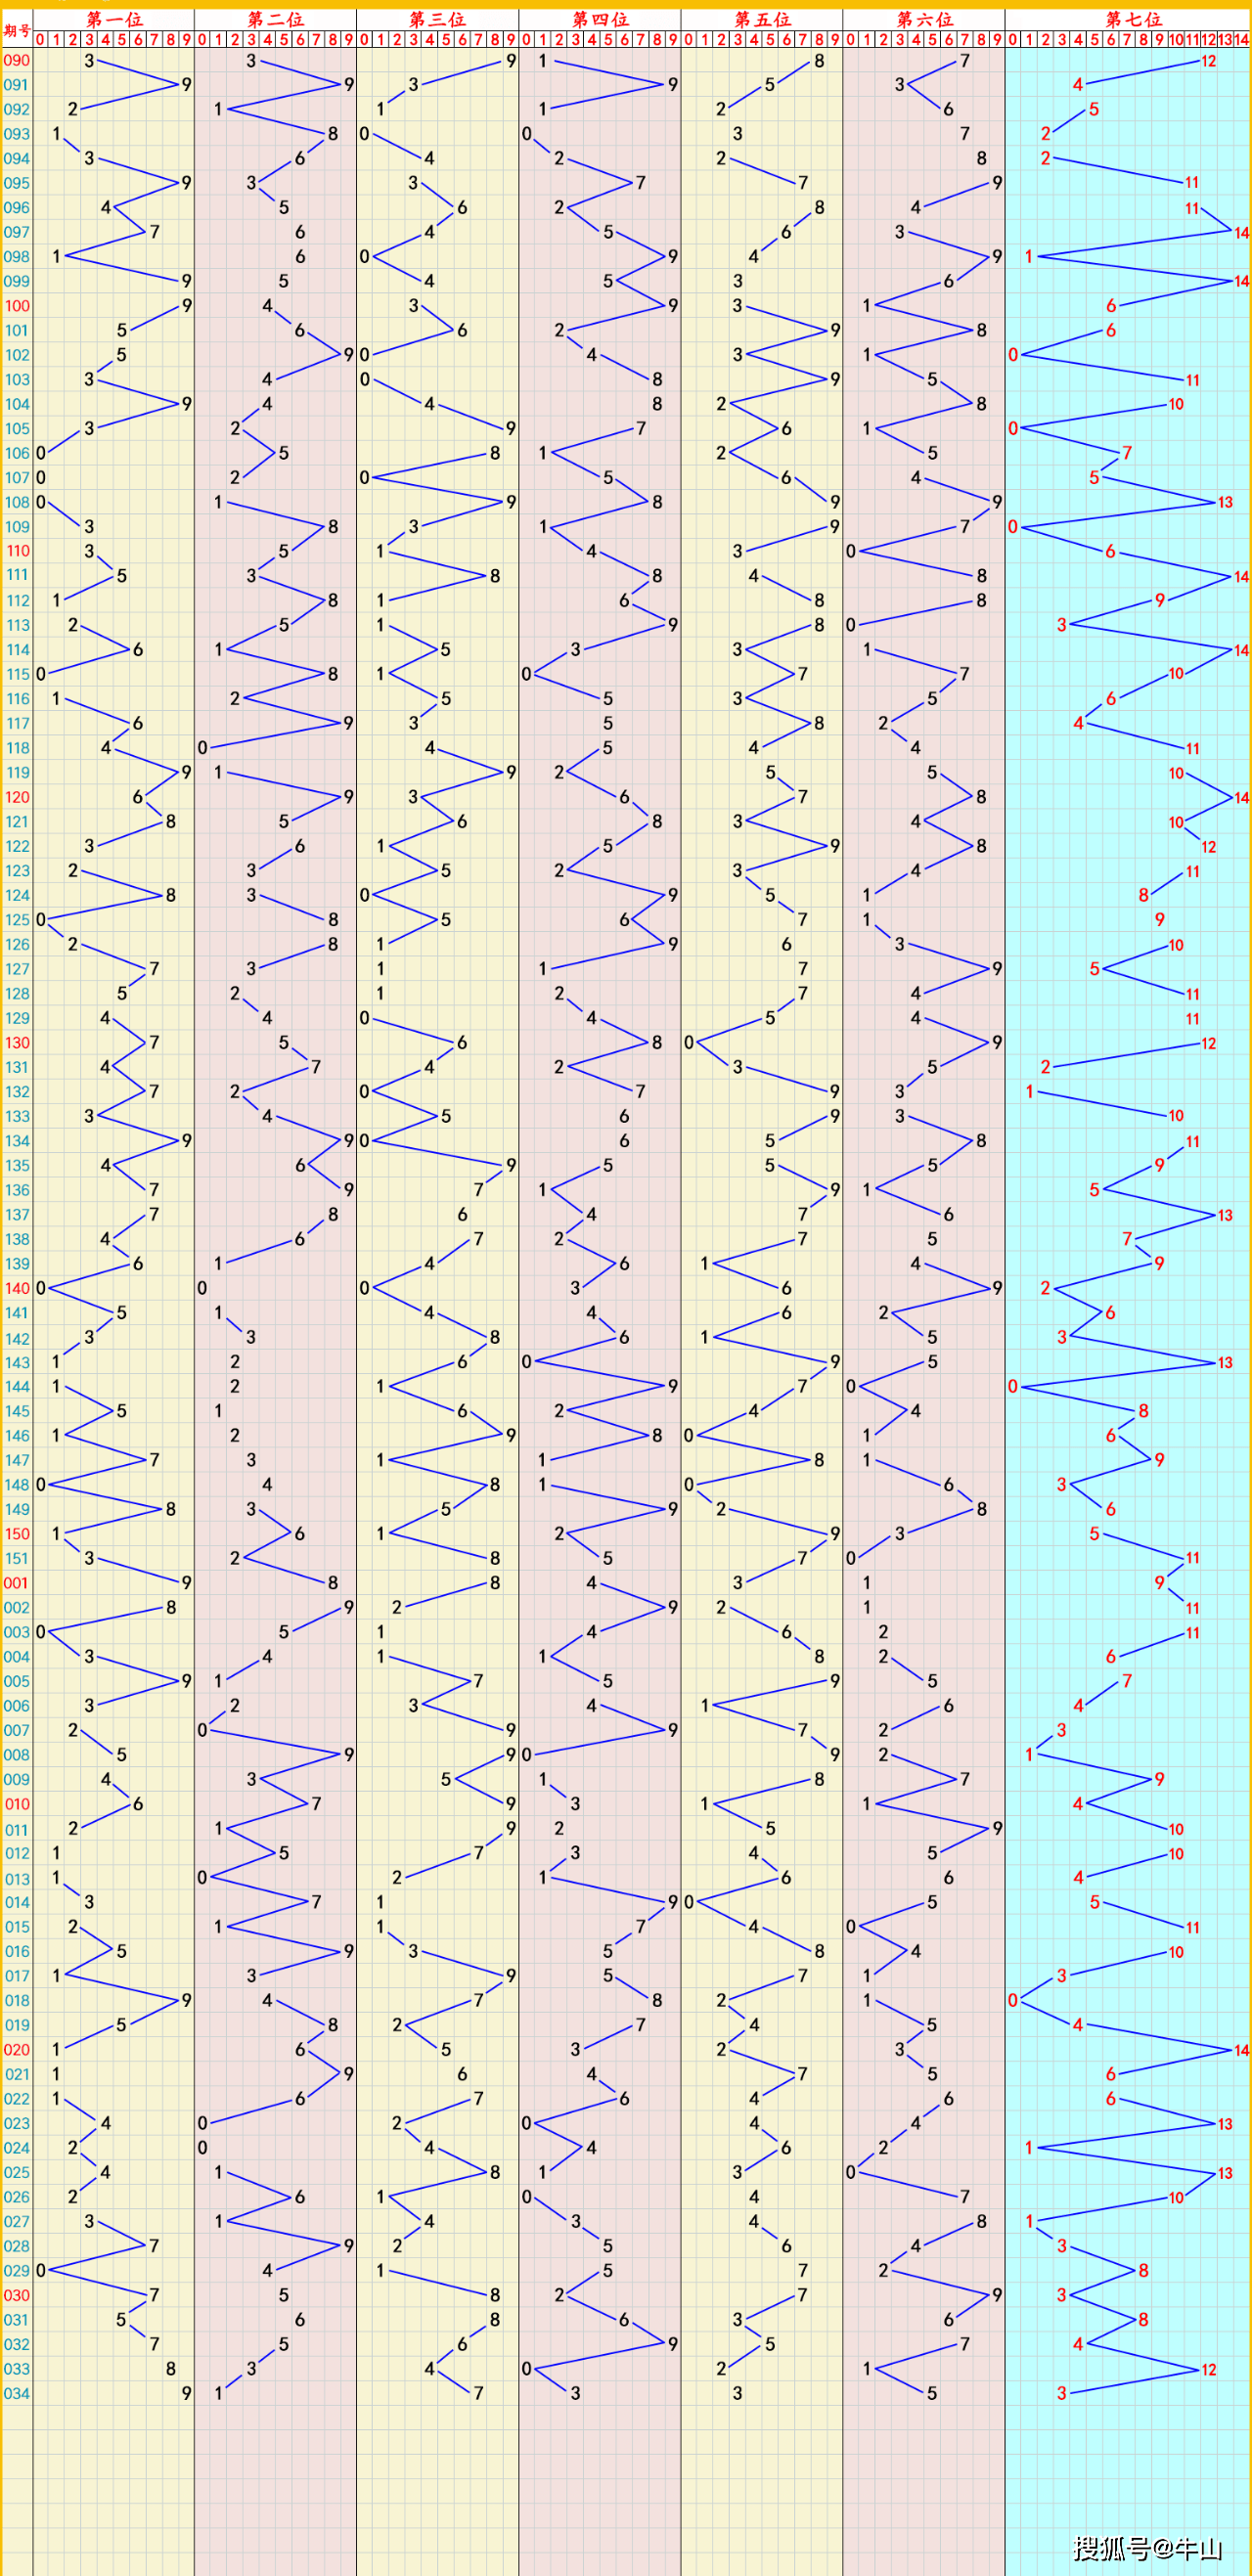Screen dimensions: 1252x2576
Task: Click value 2 in 第七位 for period 140
Action: [1046, 1288]
